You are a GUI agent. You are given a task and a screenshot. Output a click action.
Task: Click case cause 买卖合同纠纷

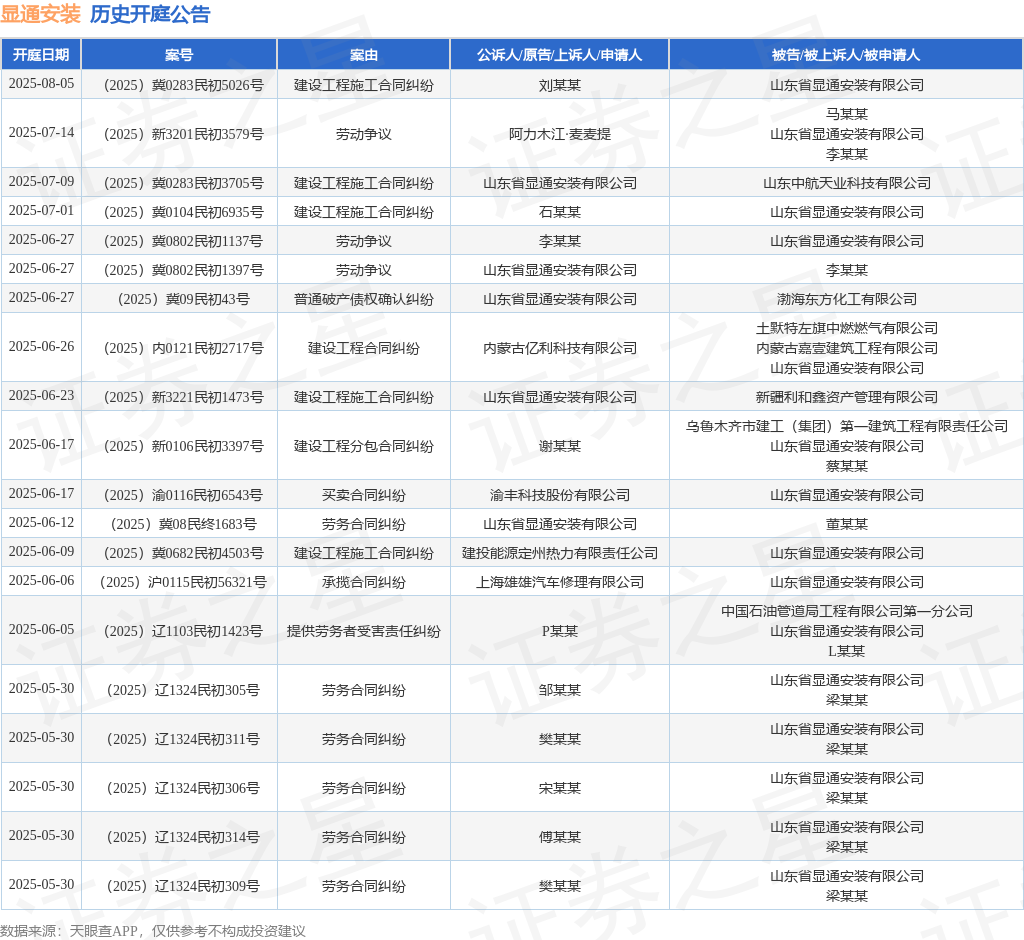[x=364, y=495]
